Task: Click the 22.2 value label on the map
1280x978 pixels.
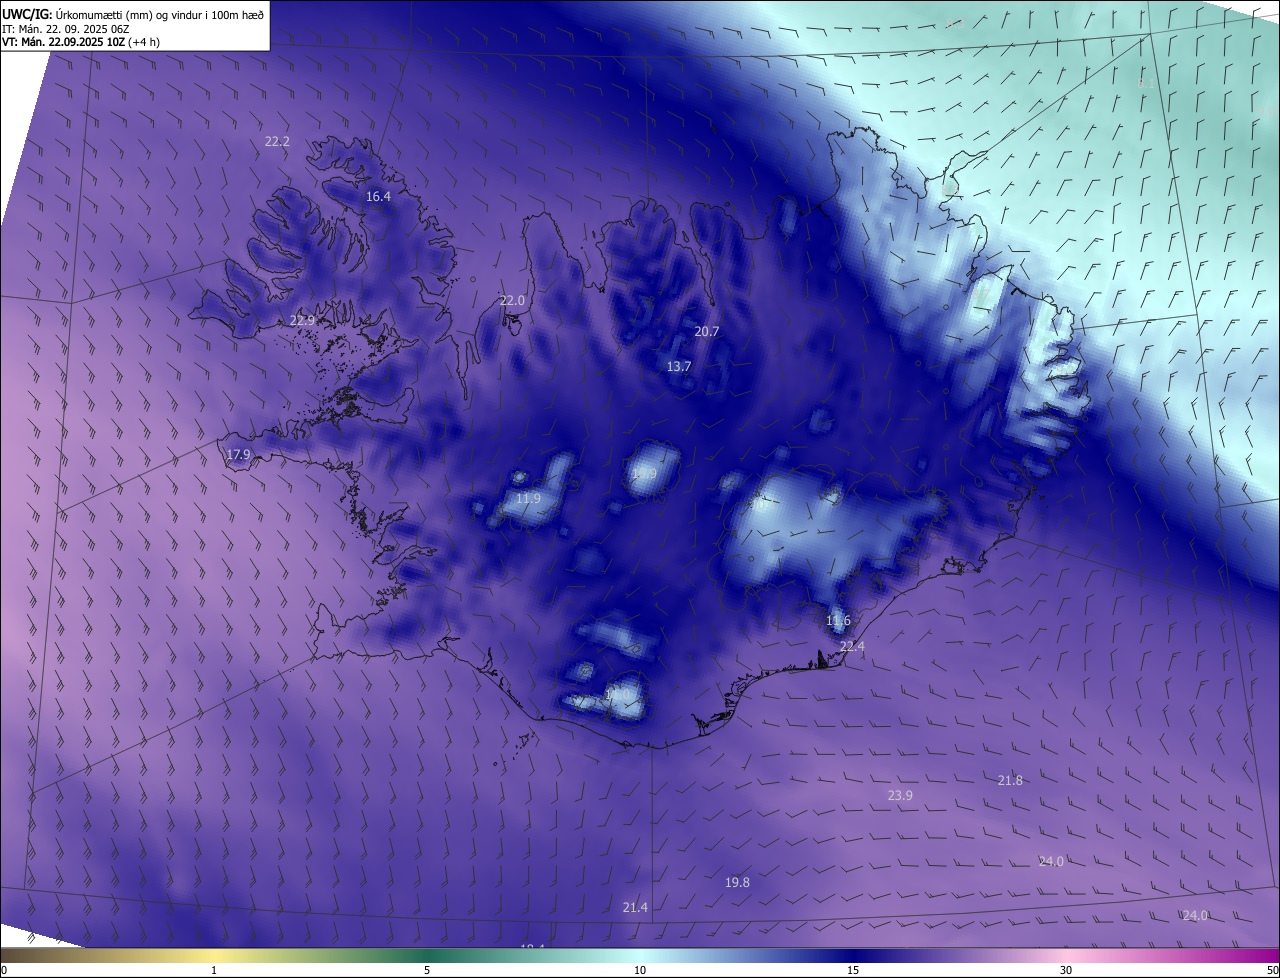Action: coord(277,142)
